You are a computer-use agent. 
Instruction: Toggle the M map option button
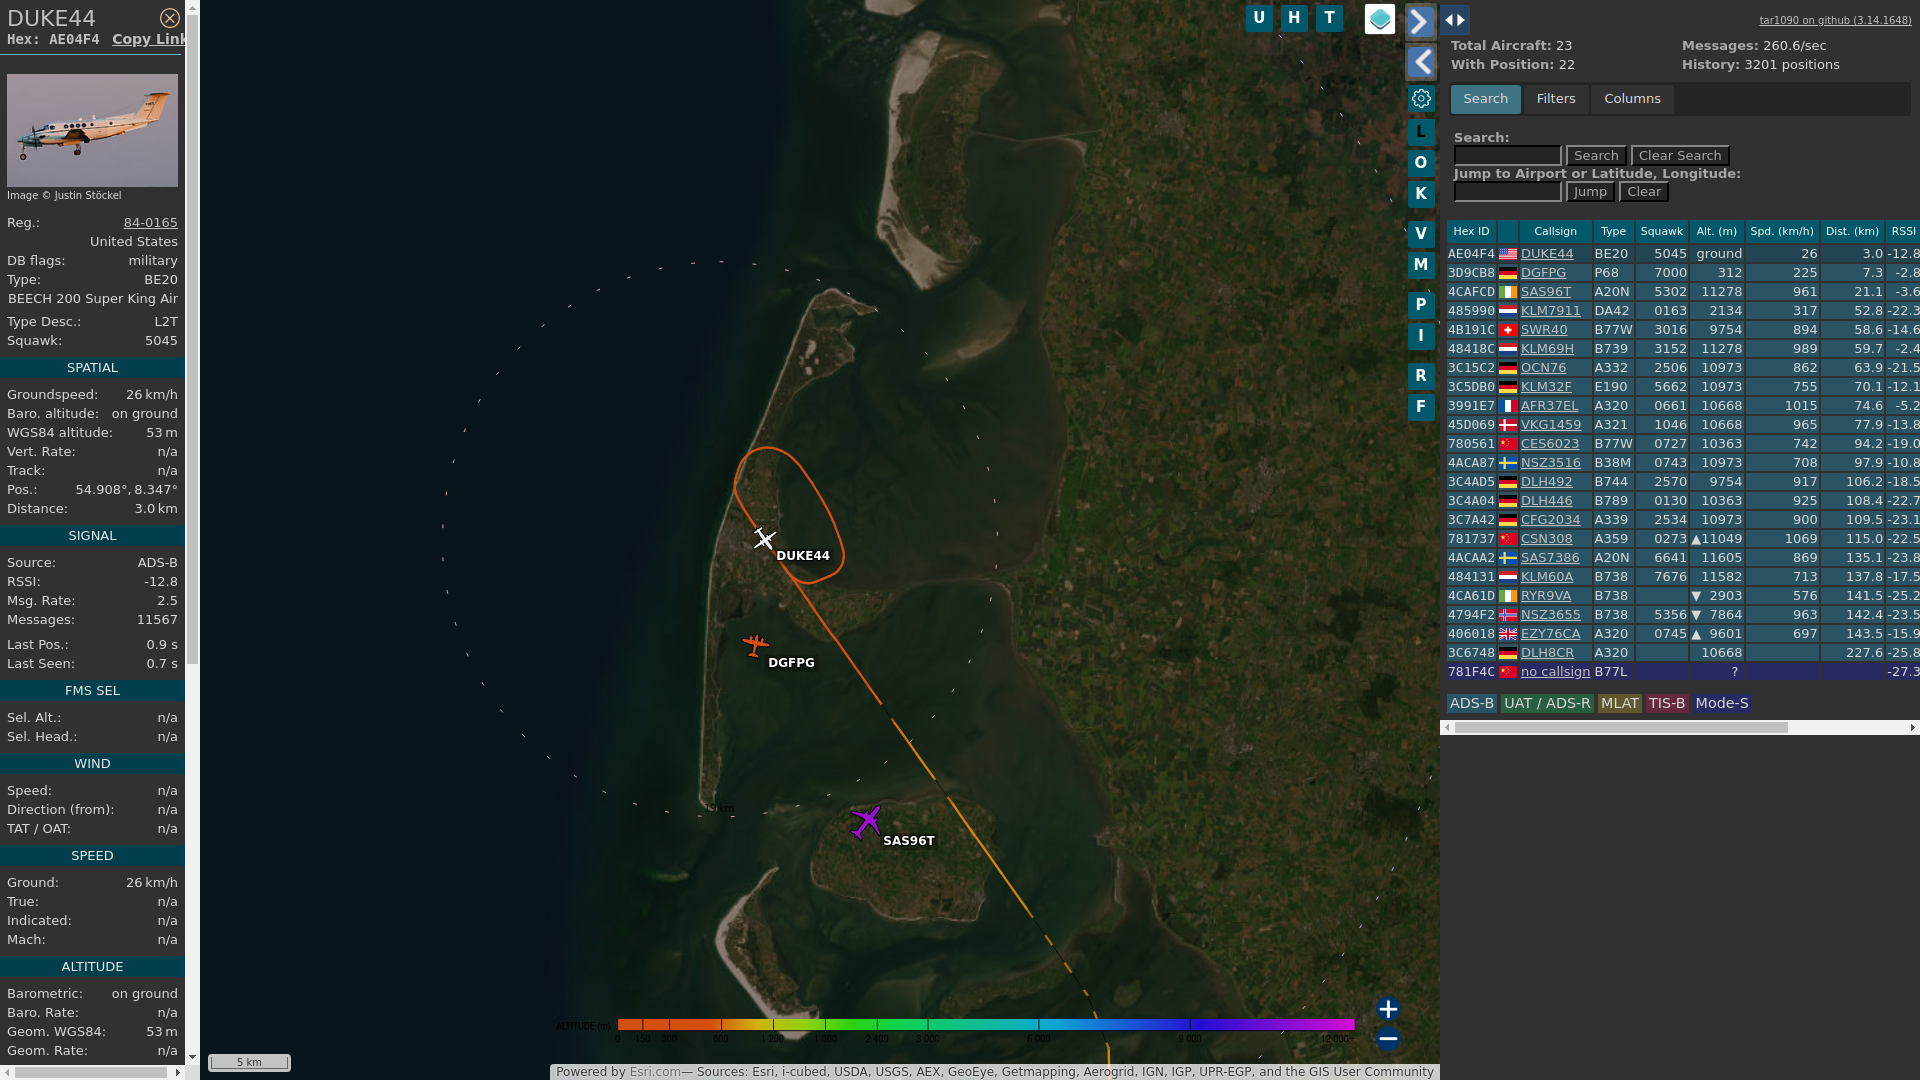pyautogui.click(x=1421, y=265)
